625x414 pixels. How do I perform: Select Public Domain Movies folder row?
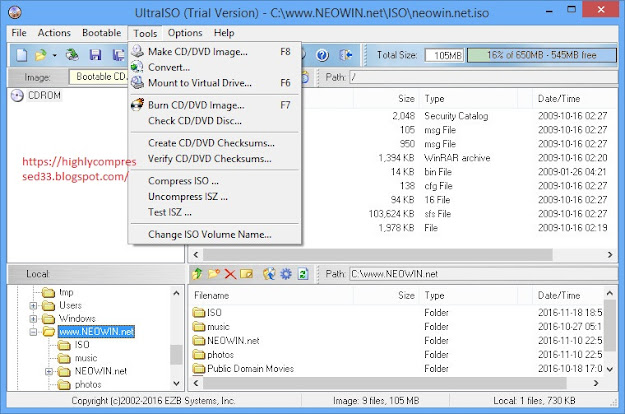coord(243,369)
